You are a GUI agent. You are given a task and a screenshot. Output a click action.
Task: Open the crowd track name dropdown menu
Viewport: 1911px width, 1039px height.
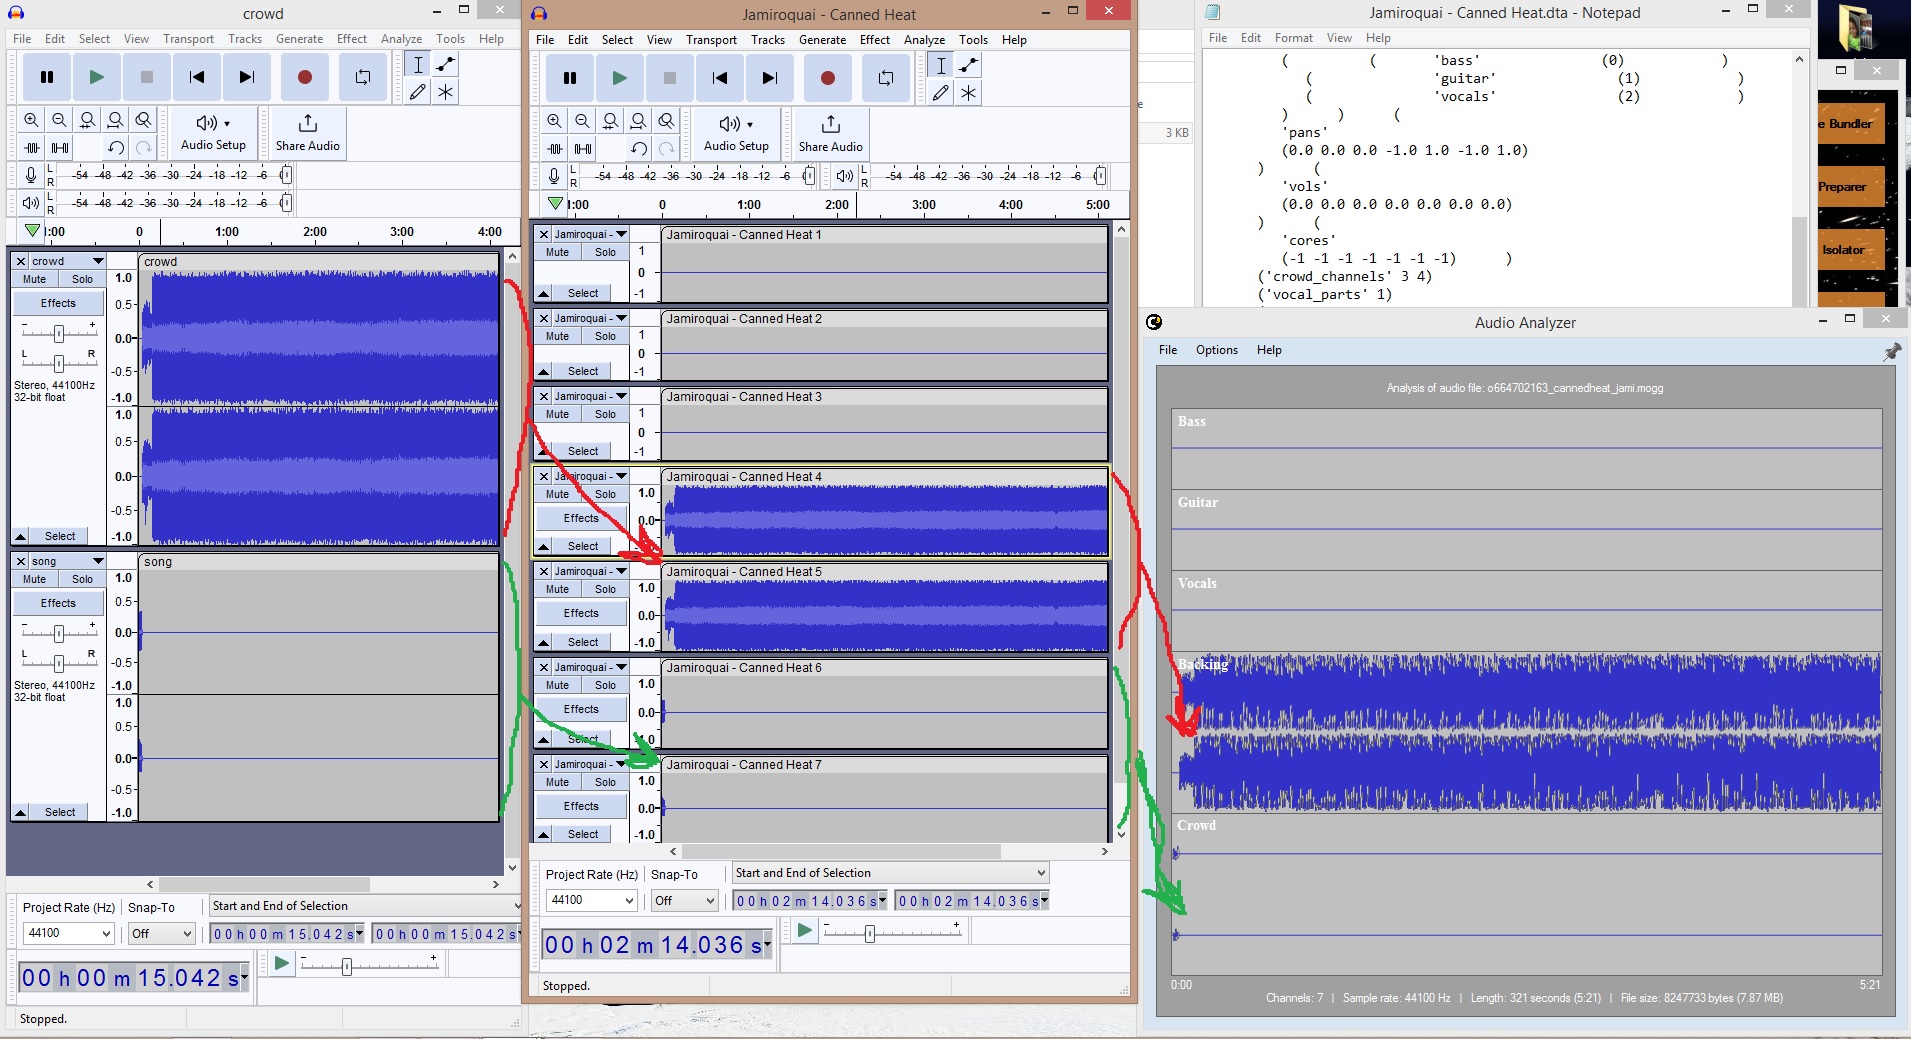point(97,261)
